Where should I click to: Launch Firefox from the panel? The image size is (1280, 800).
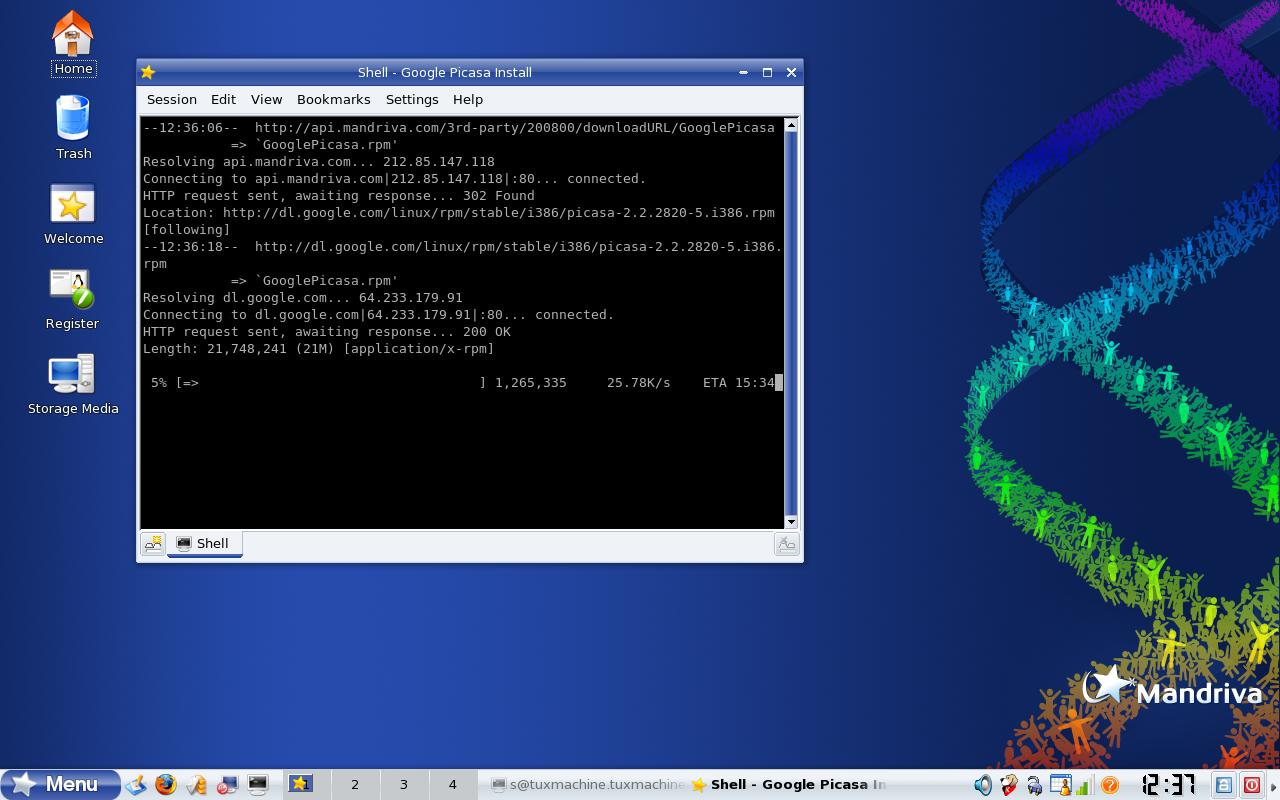pyautogui.click(x=166, y=785)
